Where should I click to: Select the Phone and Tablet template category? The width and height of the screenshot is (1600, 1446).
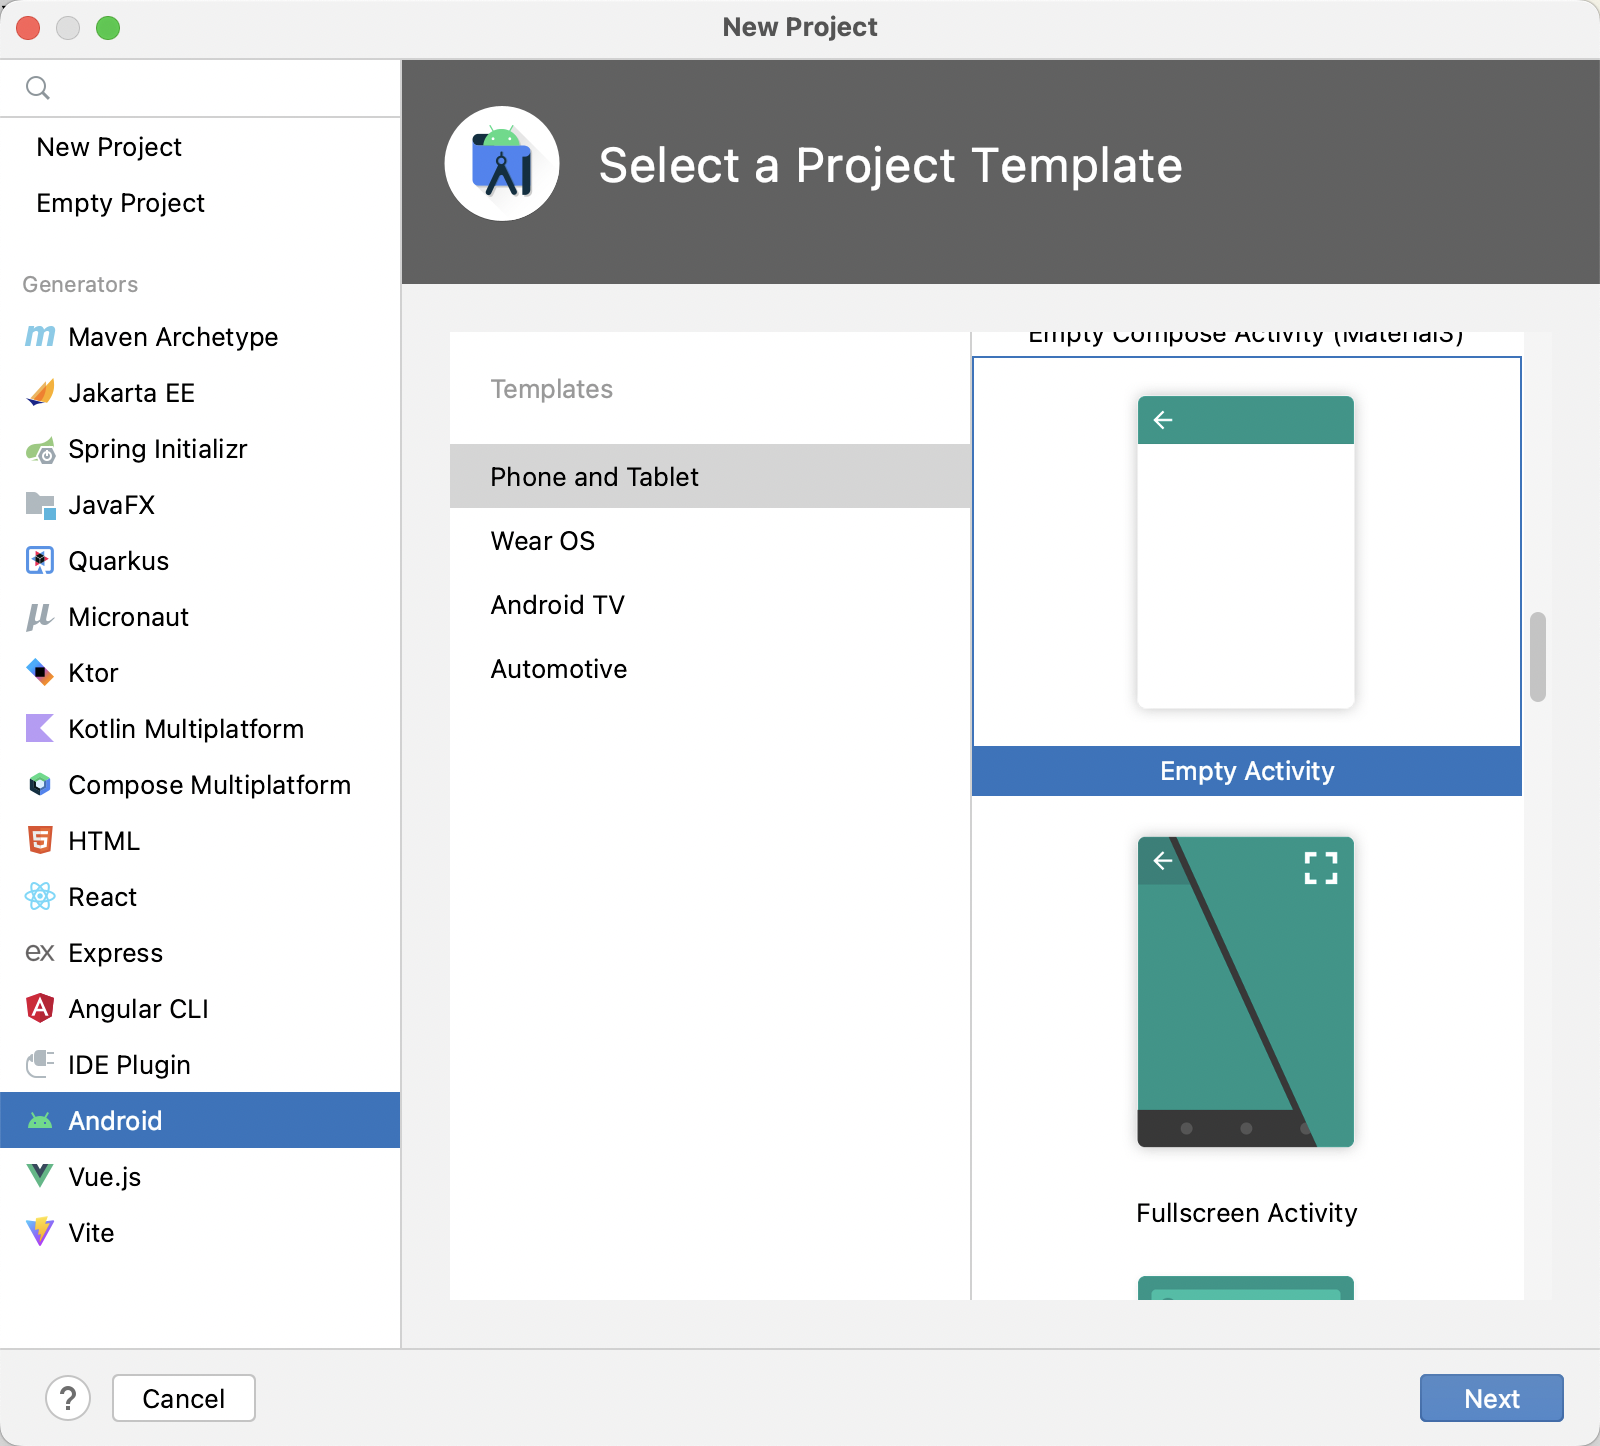[710, 476]
